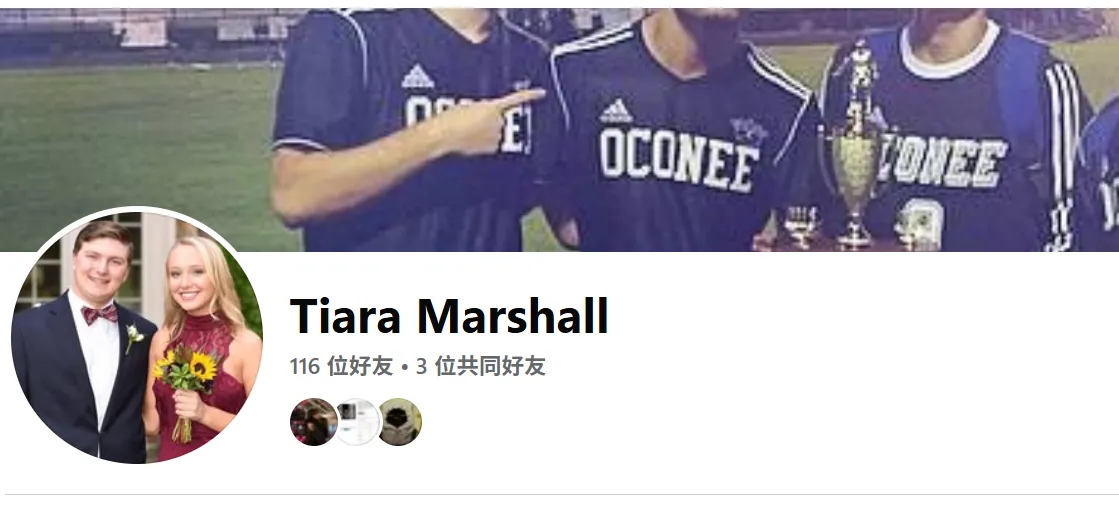Click the man's maroon bow tie in profile picture

(x=99, y=313)
